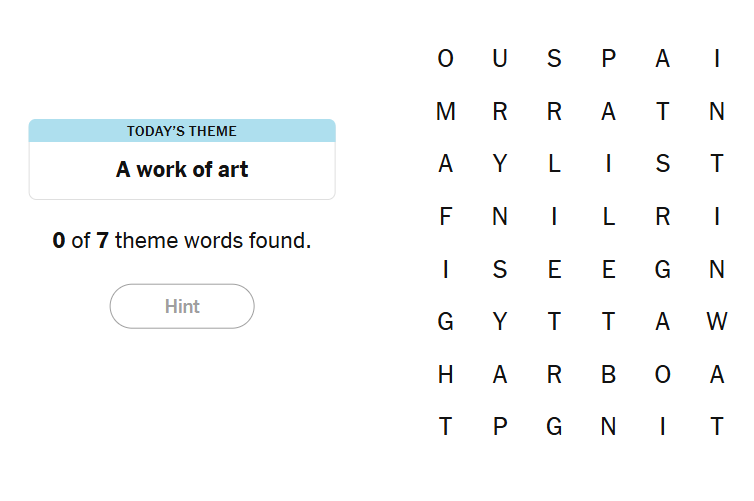754x501 pixels.
Task: Pick the S between I and E
Action: click(500, 270)
